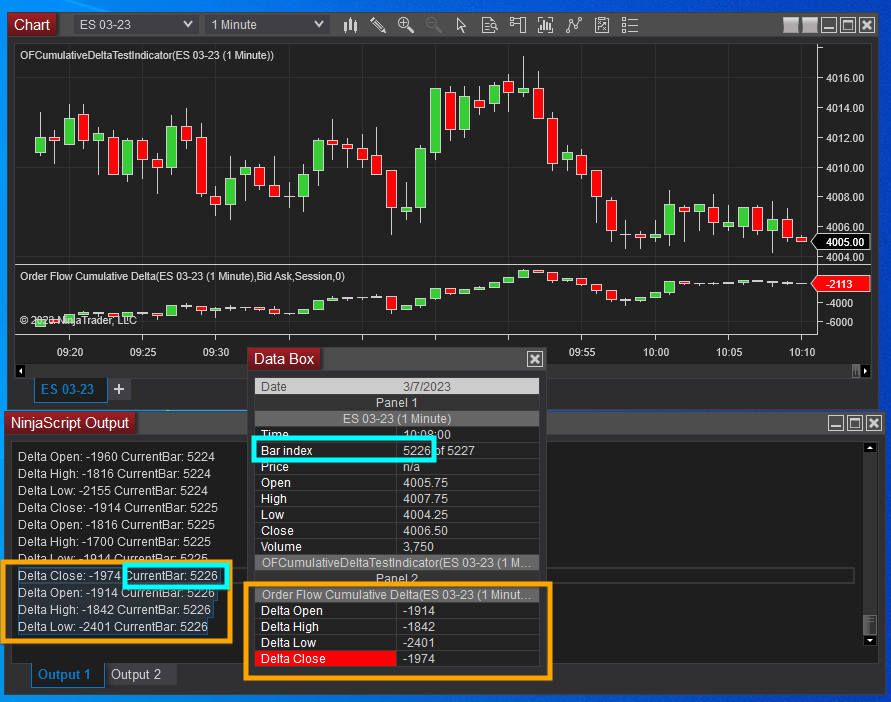Click the Data Box Delta Low value -2401
Viewport: 891px width, 702px height.
(x=419, y=643)
